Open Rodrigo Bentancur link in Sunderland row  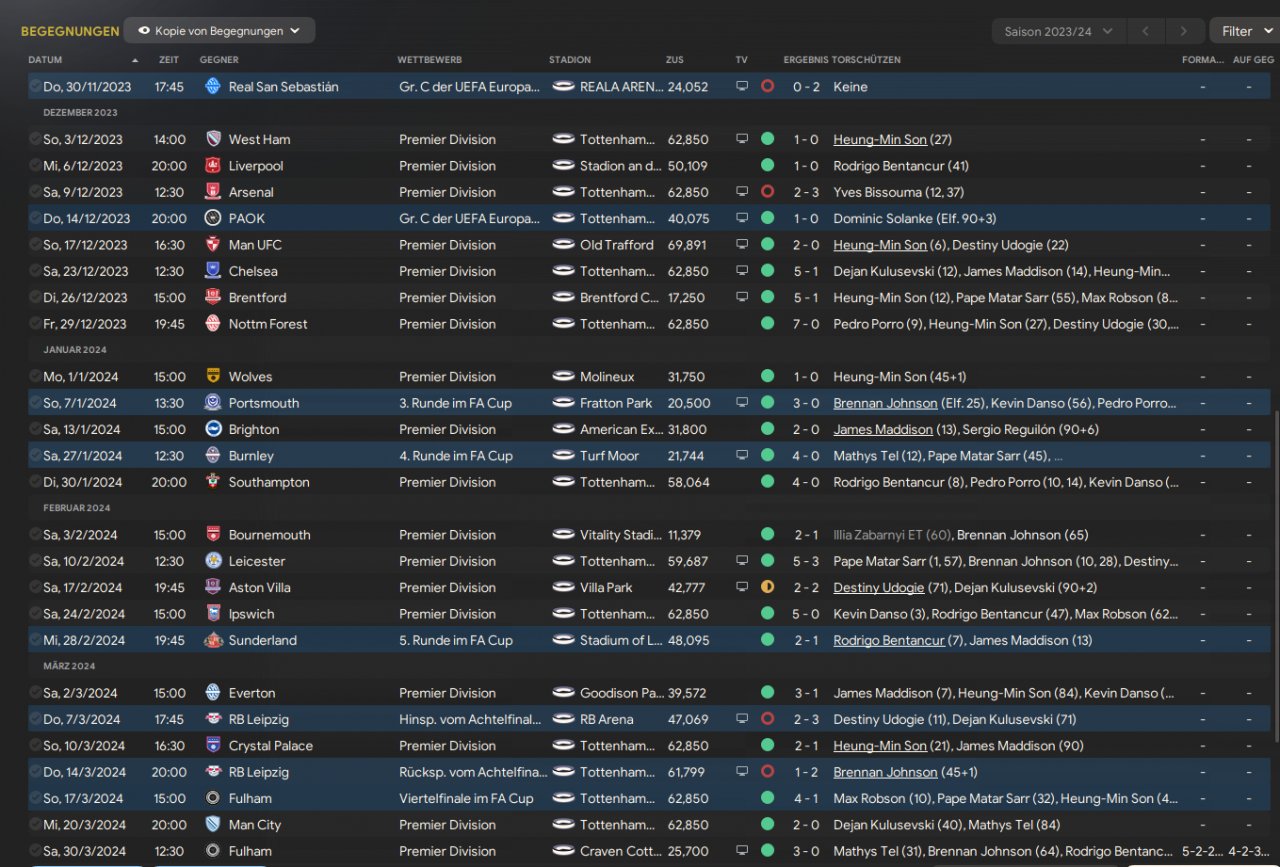point(888,640)
